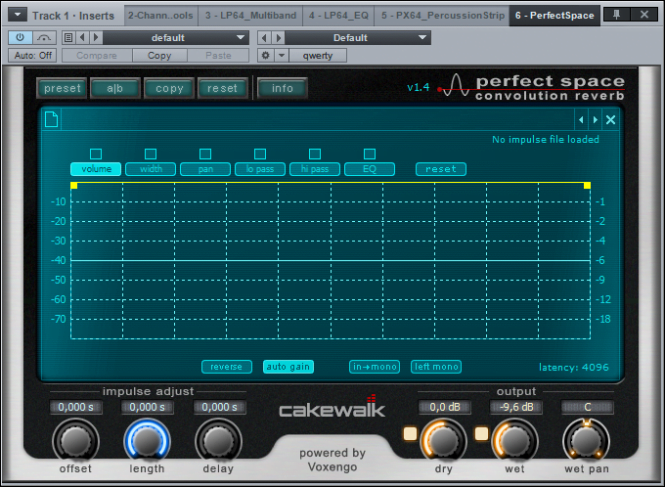Click the 'qwerty' field
Screen dimensions: 665x487
coord(318,56)
